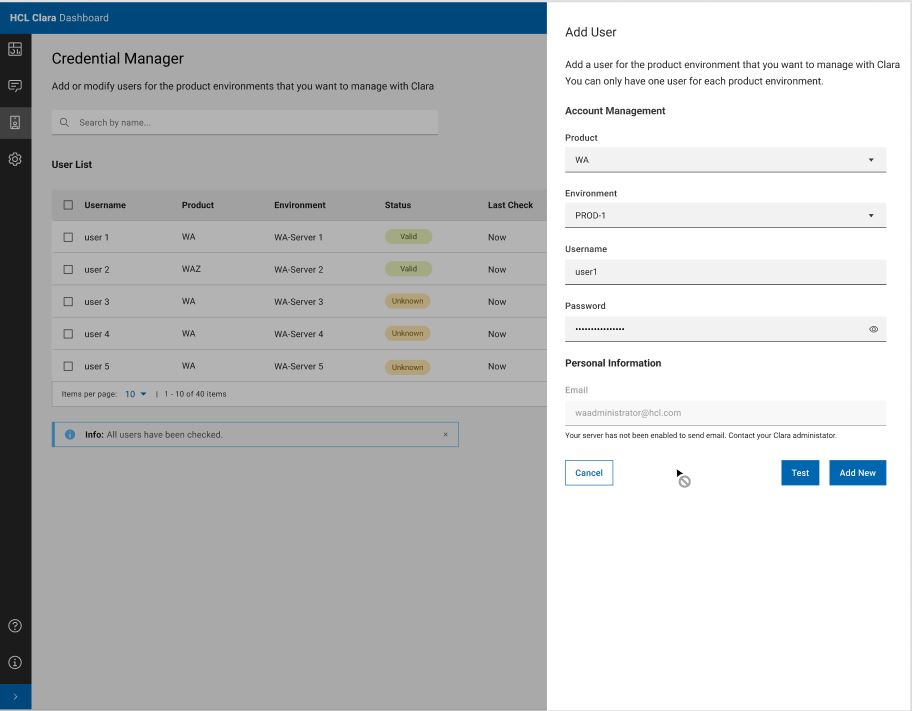Click the search magnifier icon
The width and height of the screenshot is (912, 711).
coord(65,123)
